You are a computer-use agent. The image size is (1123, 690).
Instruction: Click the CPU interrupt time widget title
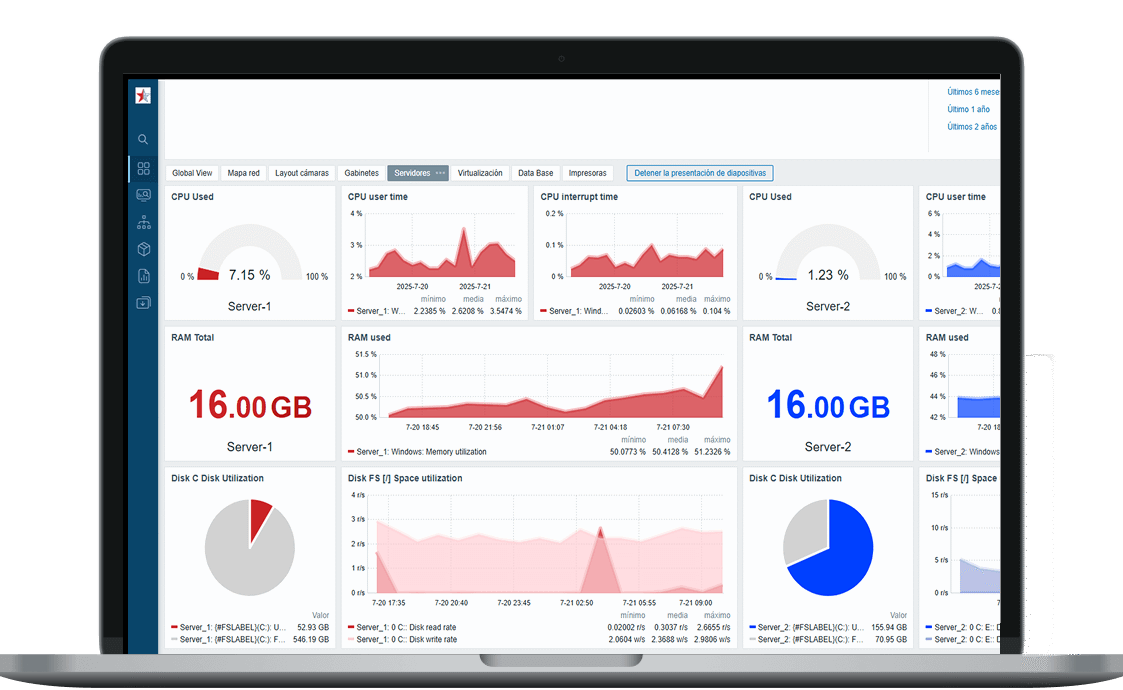click(579, 196)
